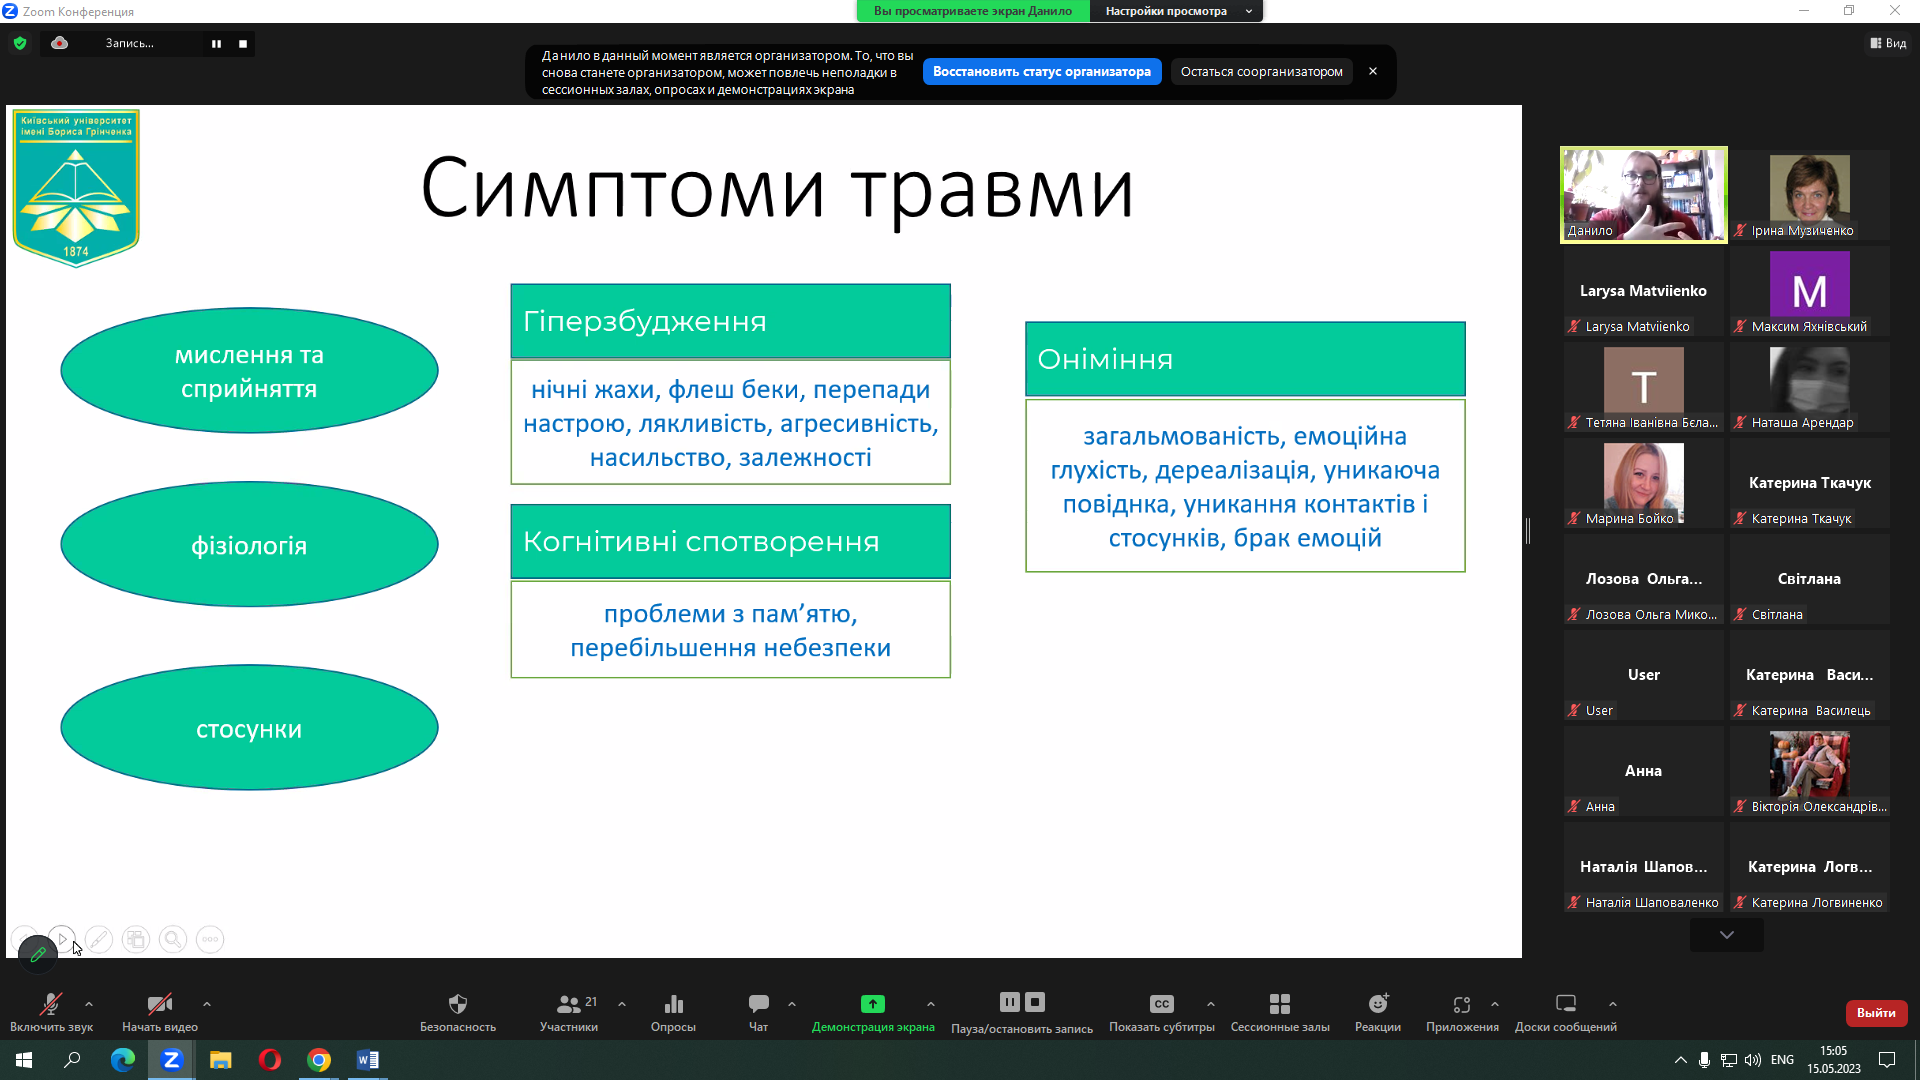This screenshot has width=1920, height=1080.
Task: Open the Reactions menu icon
Action: coord(1378,1004)
